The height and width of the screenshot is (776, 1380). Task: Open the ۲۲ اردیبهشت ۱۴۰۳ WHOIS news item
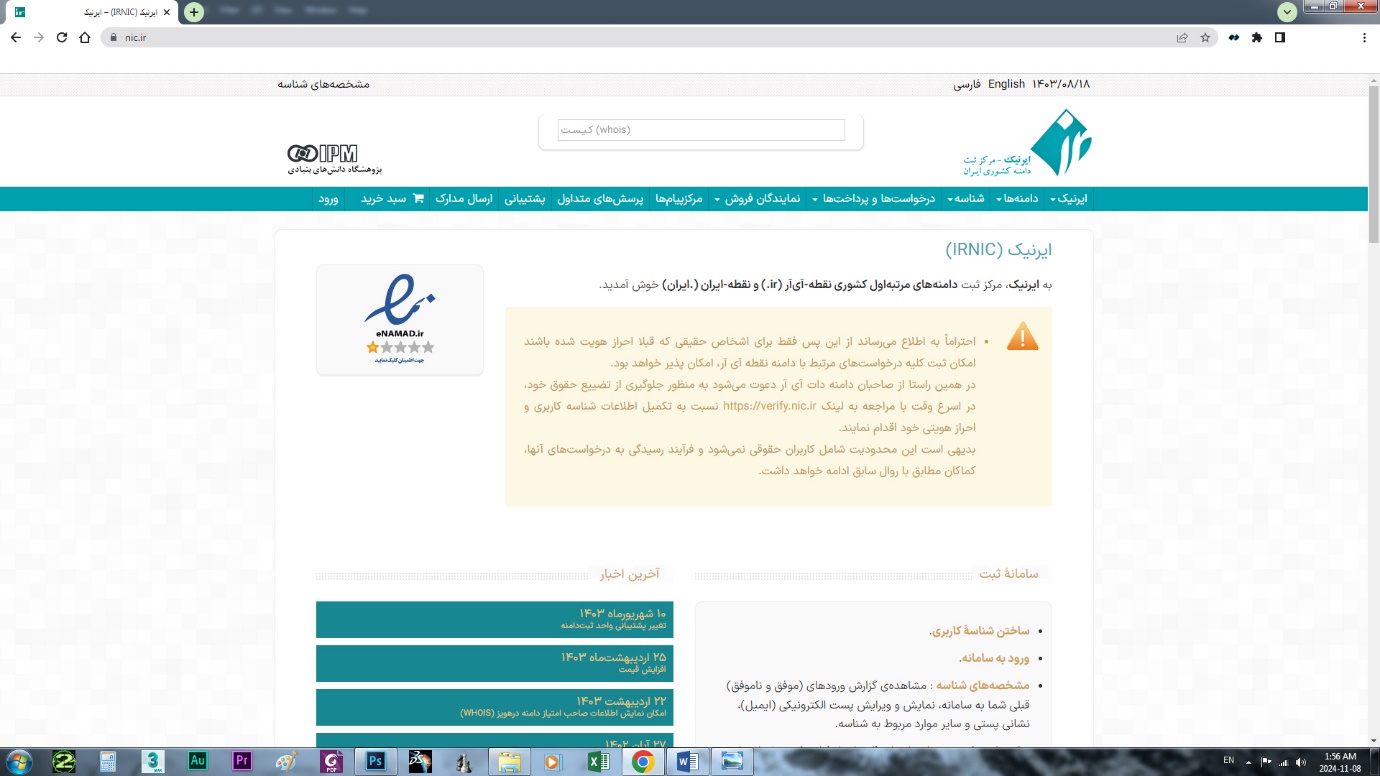(x=495, y=707)
